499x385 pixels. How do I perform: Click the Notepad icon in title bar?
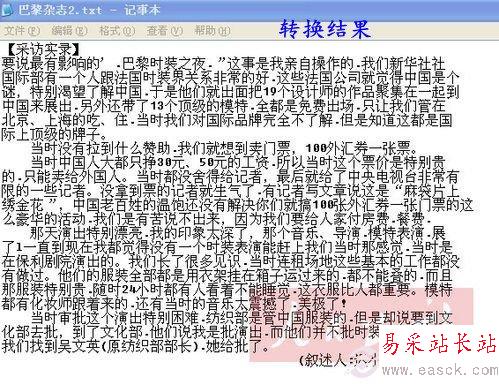[x=7, y=10]
